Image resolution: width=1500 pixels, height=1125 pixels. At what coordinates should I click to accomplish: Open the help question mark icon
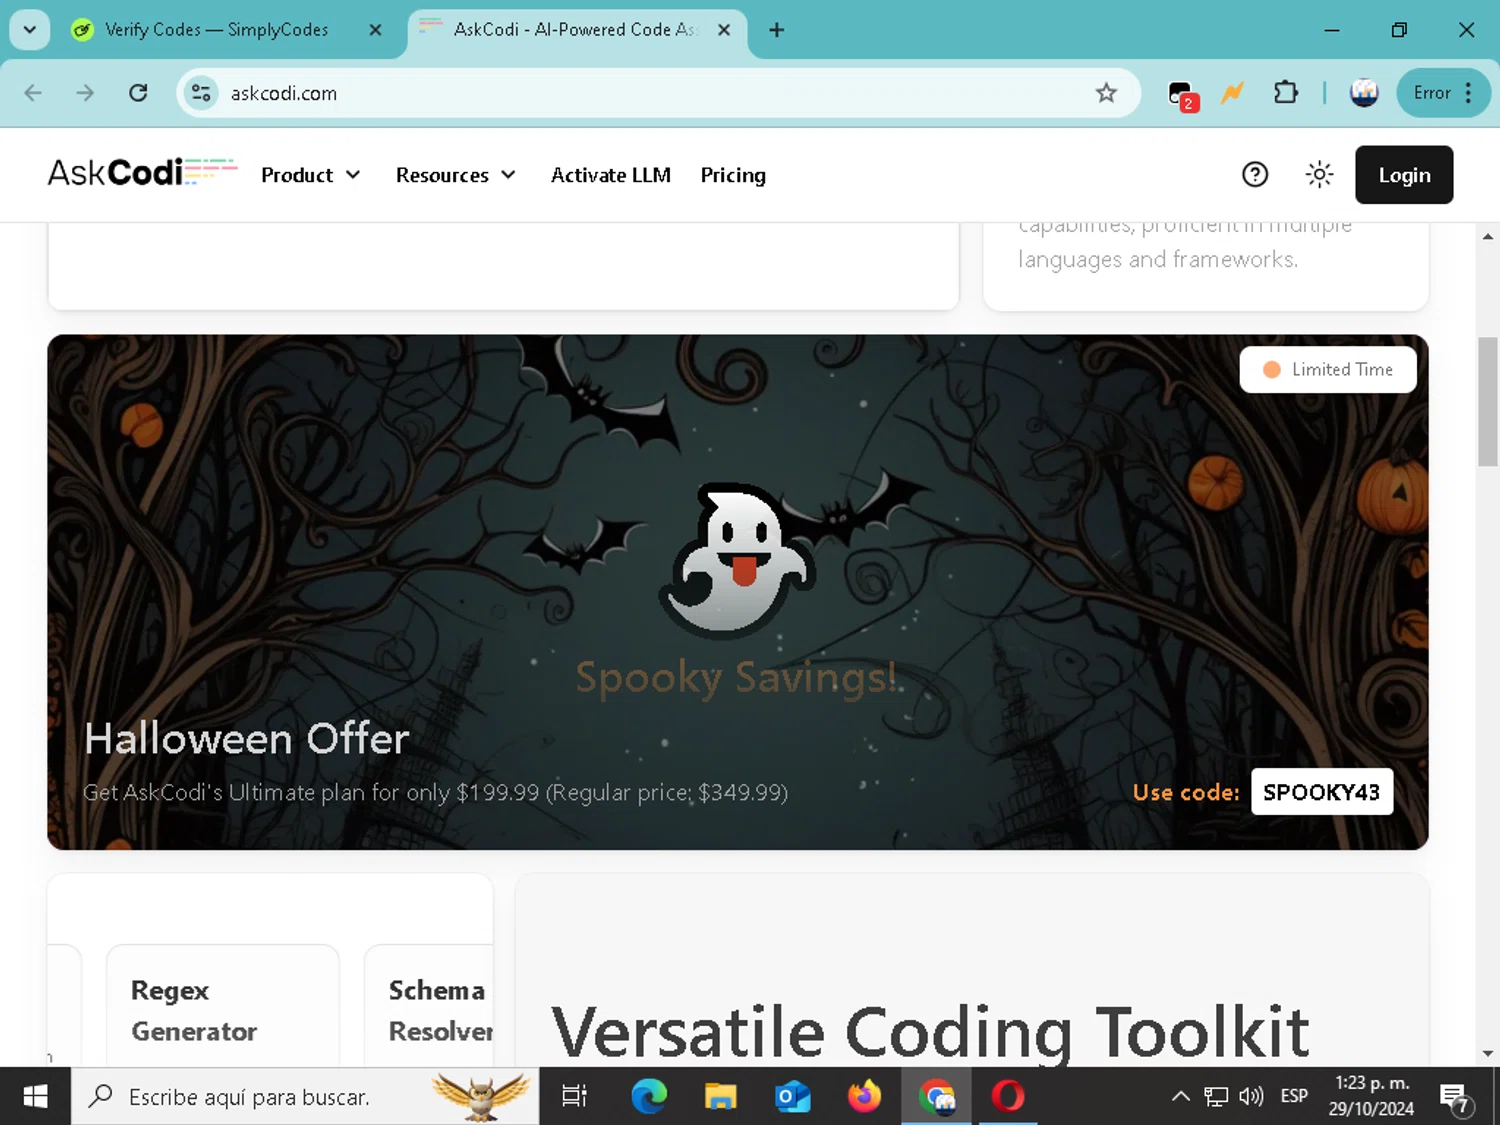tap(1255, 175)
